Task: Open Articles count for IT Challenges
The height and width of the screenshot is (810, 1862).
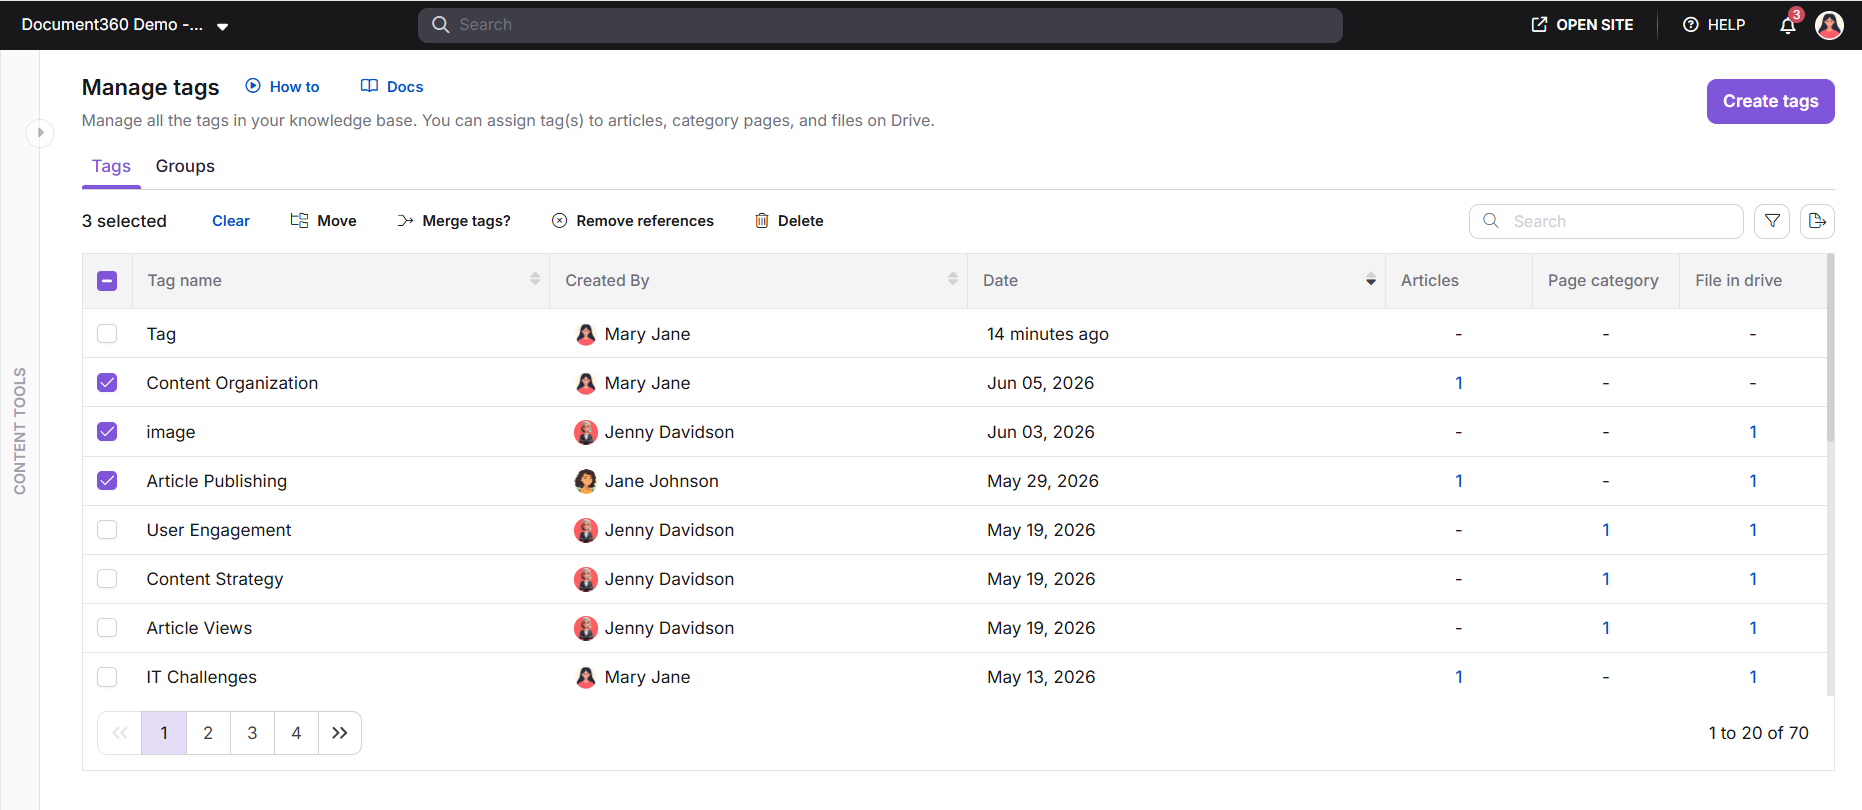Action: (1459, 677)
